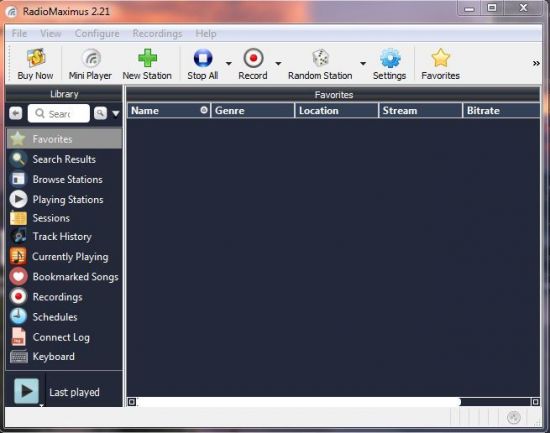Screen dimensions: 550x433
Task: Open the Recordings menu
Action: [157, 34]
